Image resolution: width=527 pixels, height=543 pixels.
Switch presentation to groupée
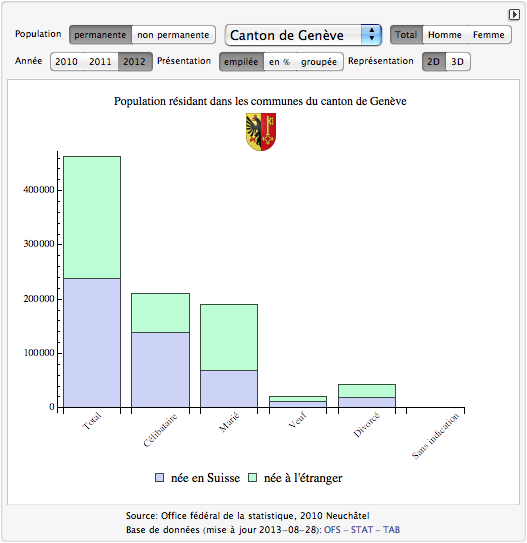[319, 62]
